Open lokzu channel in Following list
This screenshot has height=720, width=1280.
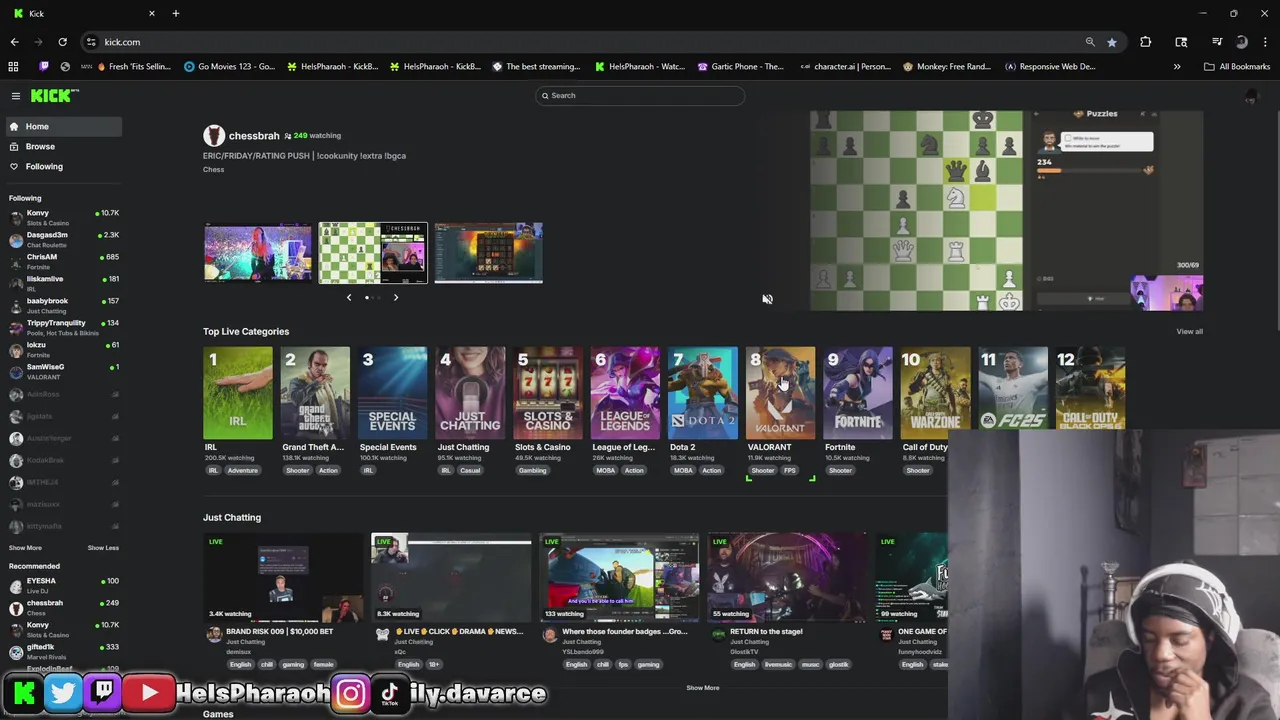click(62, 349)
